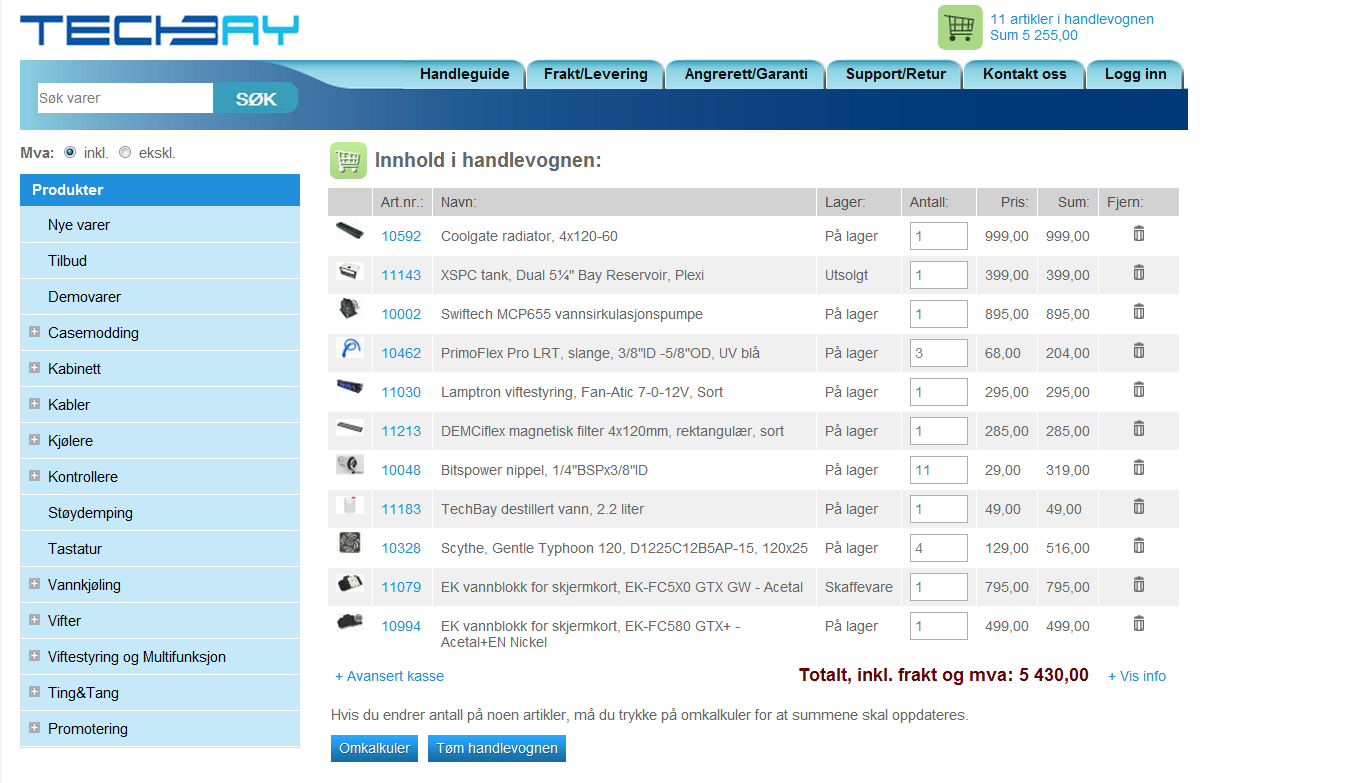Open the Handleguide tab

coord(464,74)
